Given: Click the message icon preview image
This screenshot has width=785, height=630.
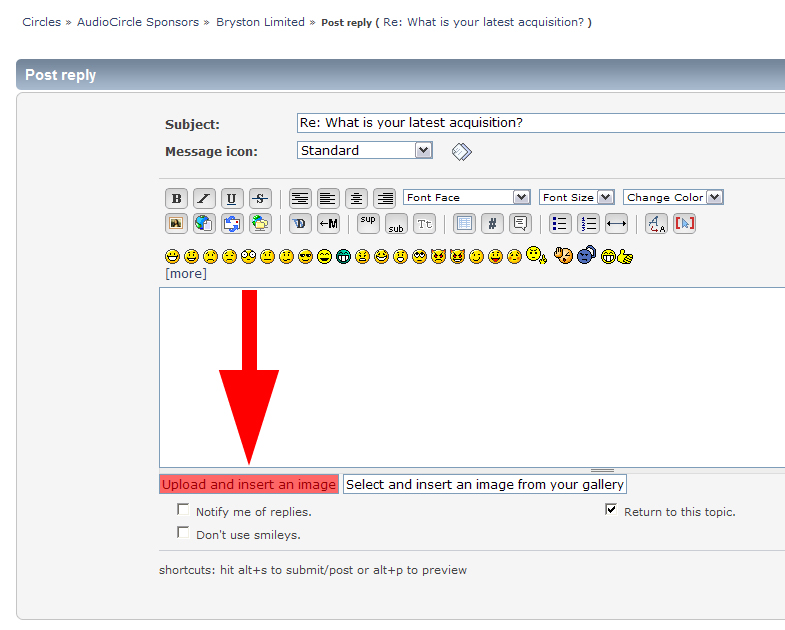Looking at the screenshot, I should click(x=462, y=151).
